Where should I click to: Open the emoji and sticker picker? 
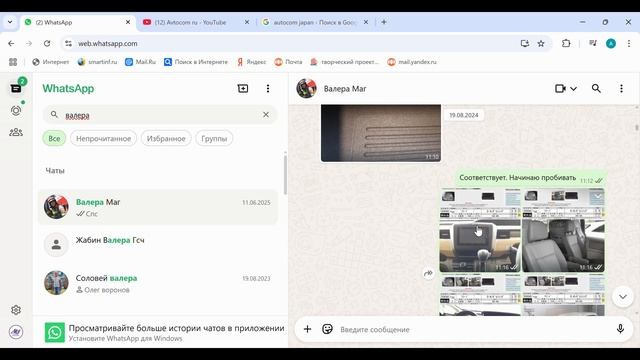tap(327, 329)
